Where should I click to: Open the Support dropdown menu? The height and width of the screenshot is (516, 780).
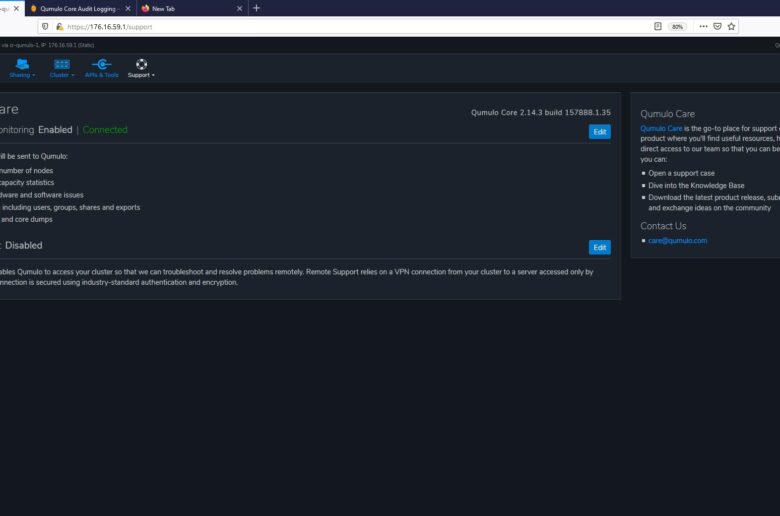[x=141, y=68]
